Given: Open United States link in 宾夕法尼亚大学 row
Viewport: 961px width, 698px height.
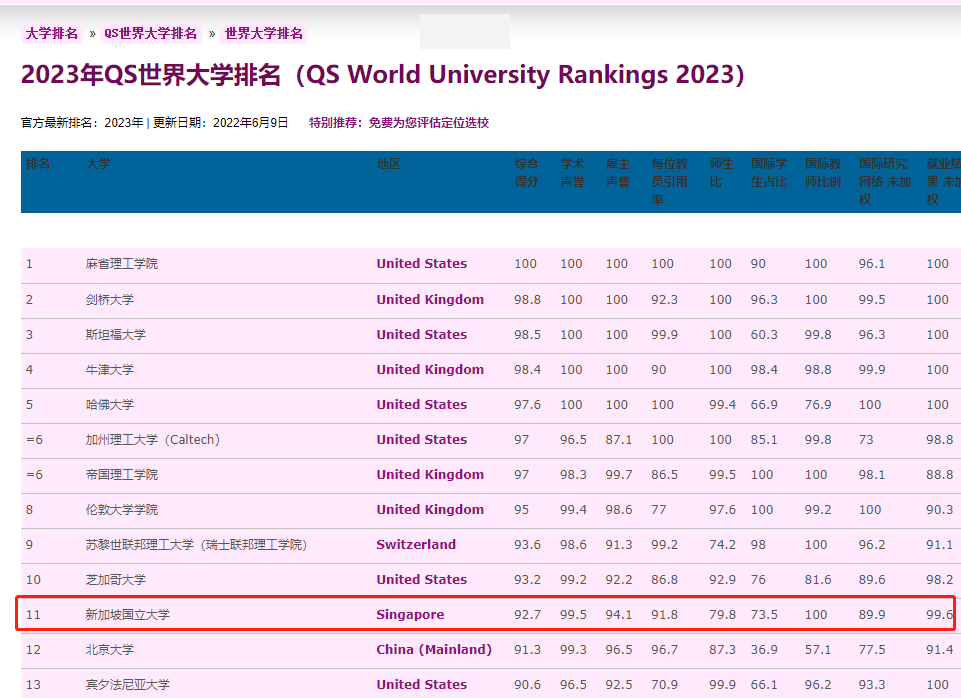Looking at the screenshot, I should click(422, 685).
